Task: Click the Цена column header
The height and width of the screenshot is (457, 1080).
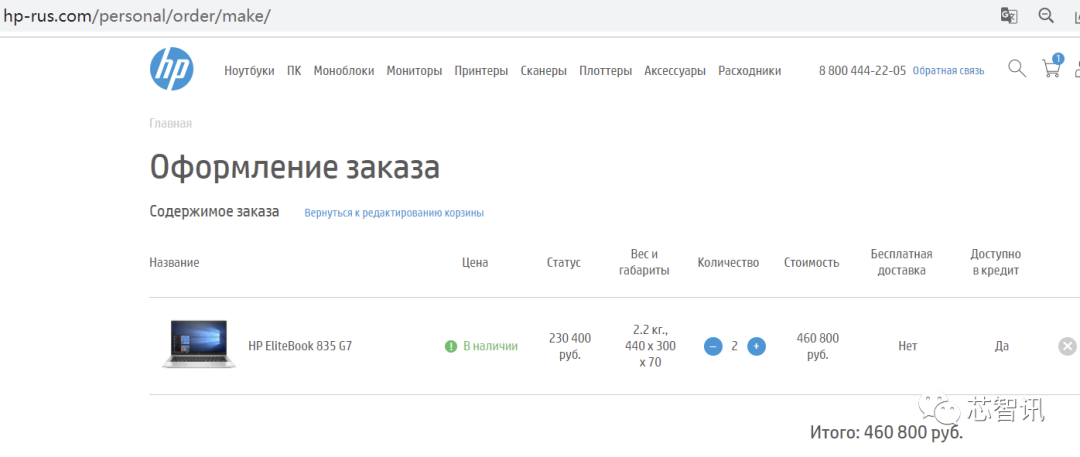Action: tap(475, 263)
